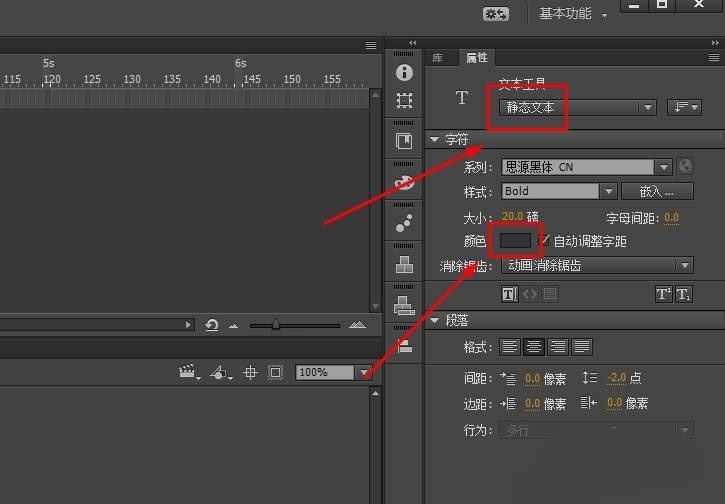Screen dimensions: 725x504
Task: Click the left margin value 0.0
Action: [x=532, y=404]
